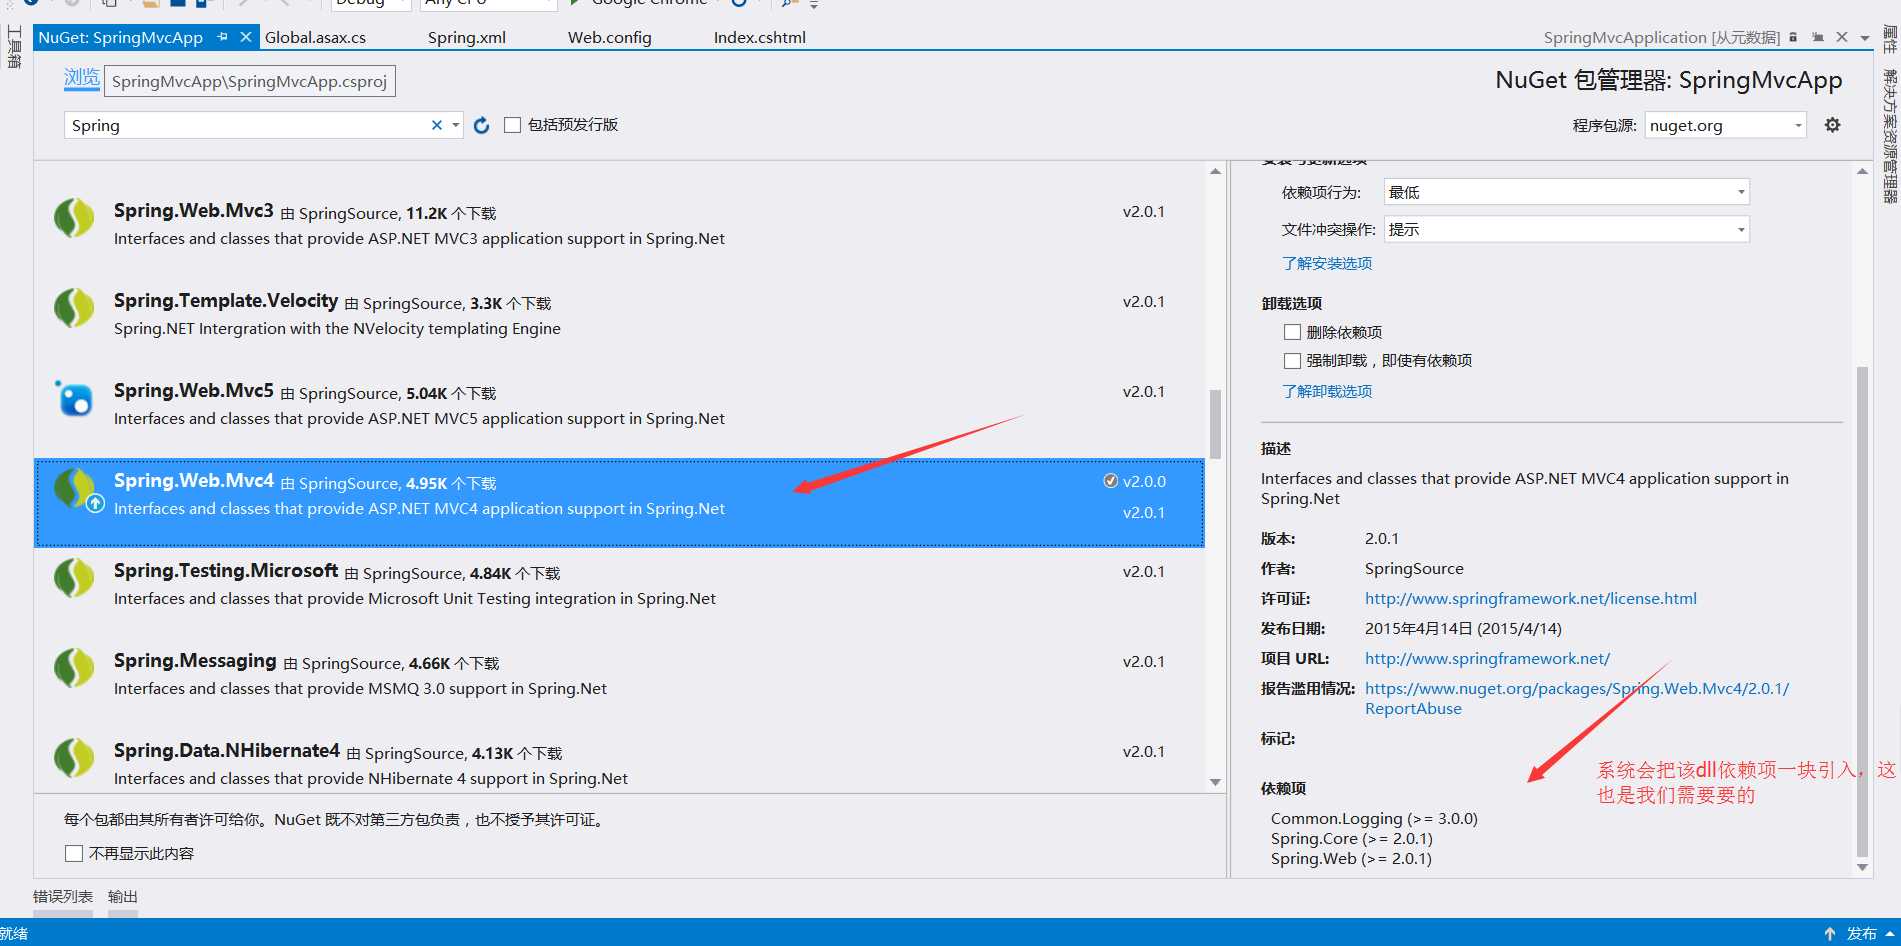
Task: Click the 发布 button in status bar
Action: click(x=1861, y=933)
